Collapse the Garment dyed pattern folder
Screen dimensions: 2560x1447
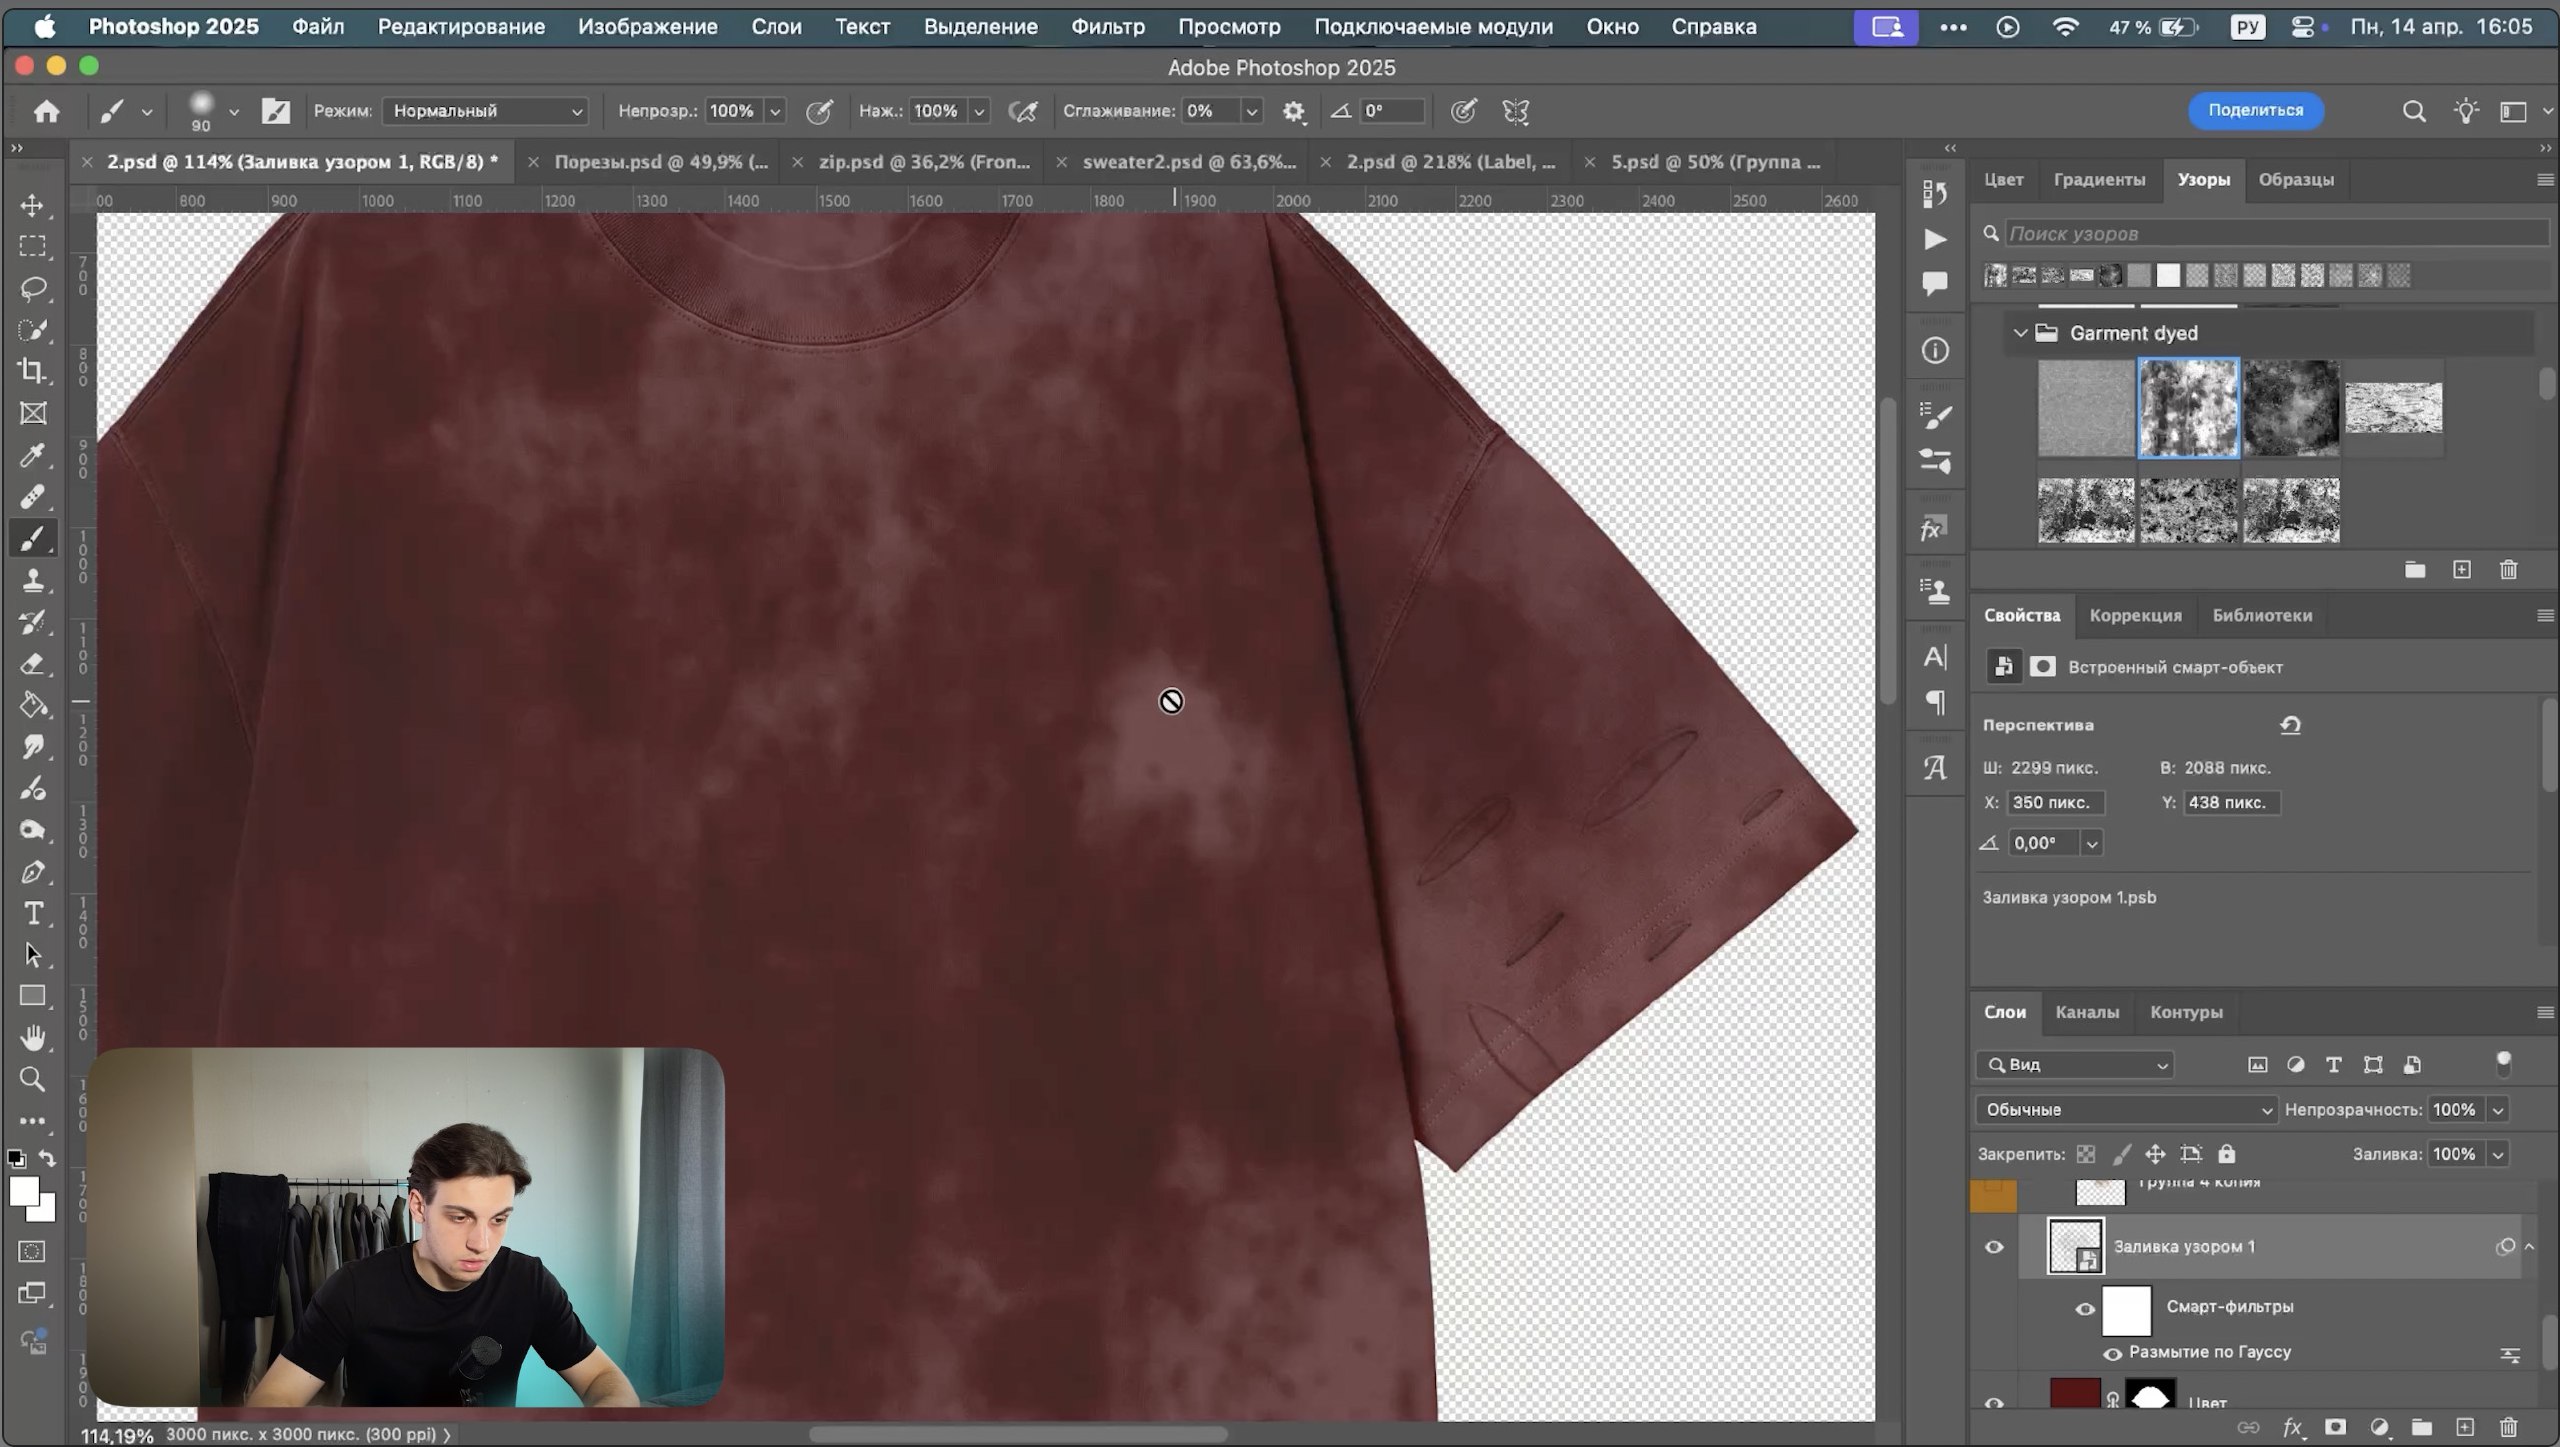(x=2020, y=333)
